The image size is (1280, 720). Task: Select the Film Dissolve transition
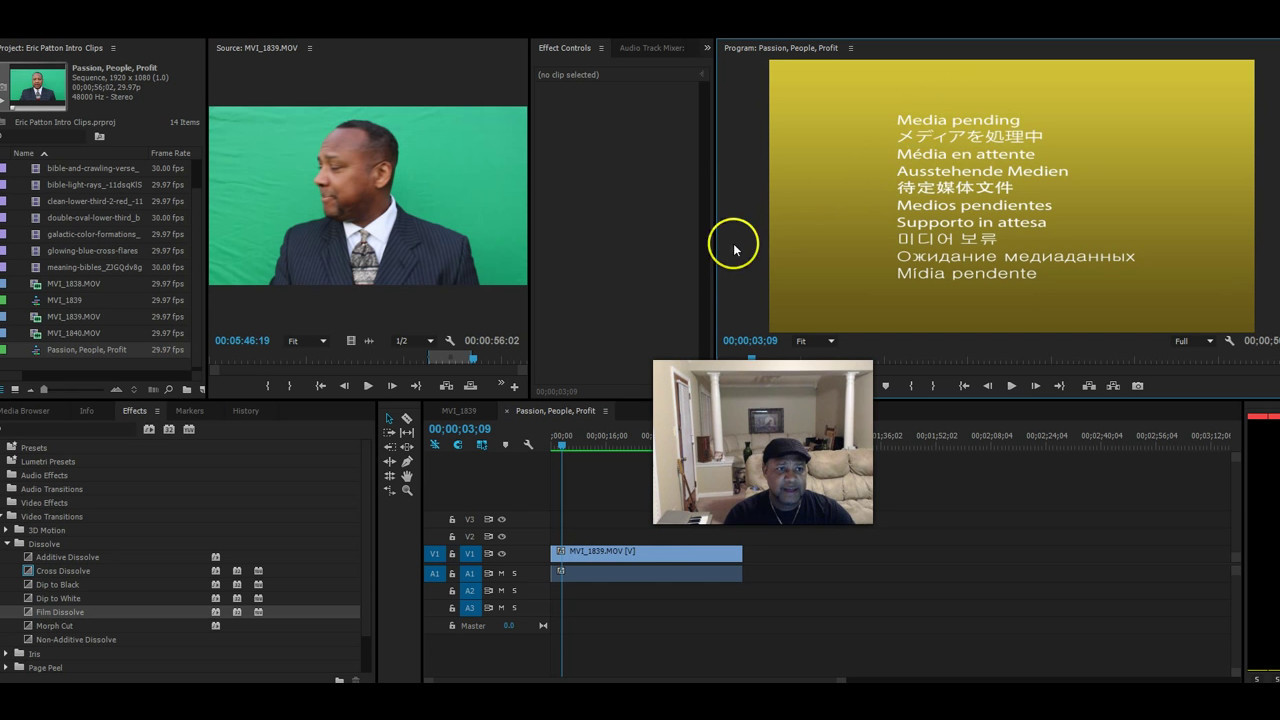[x=60, y=612]
